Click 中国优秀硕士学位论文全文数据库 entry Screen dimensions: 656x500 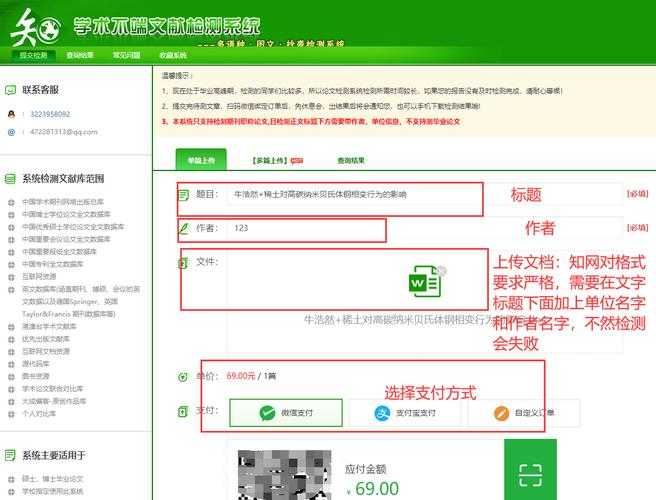(x=73, y=227)
